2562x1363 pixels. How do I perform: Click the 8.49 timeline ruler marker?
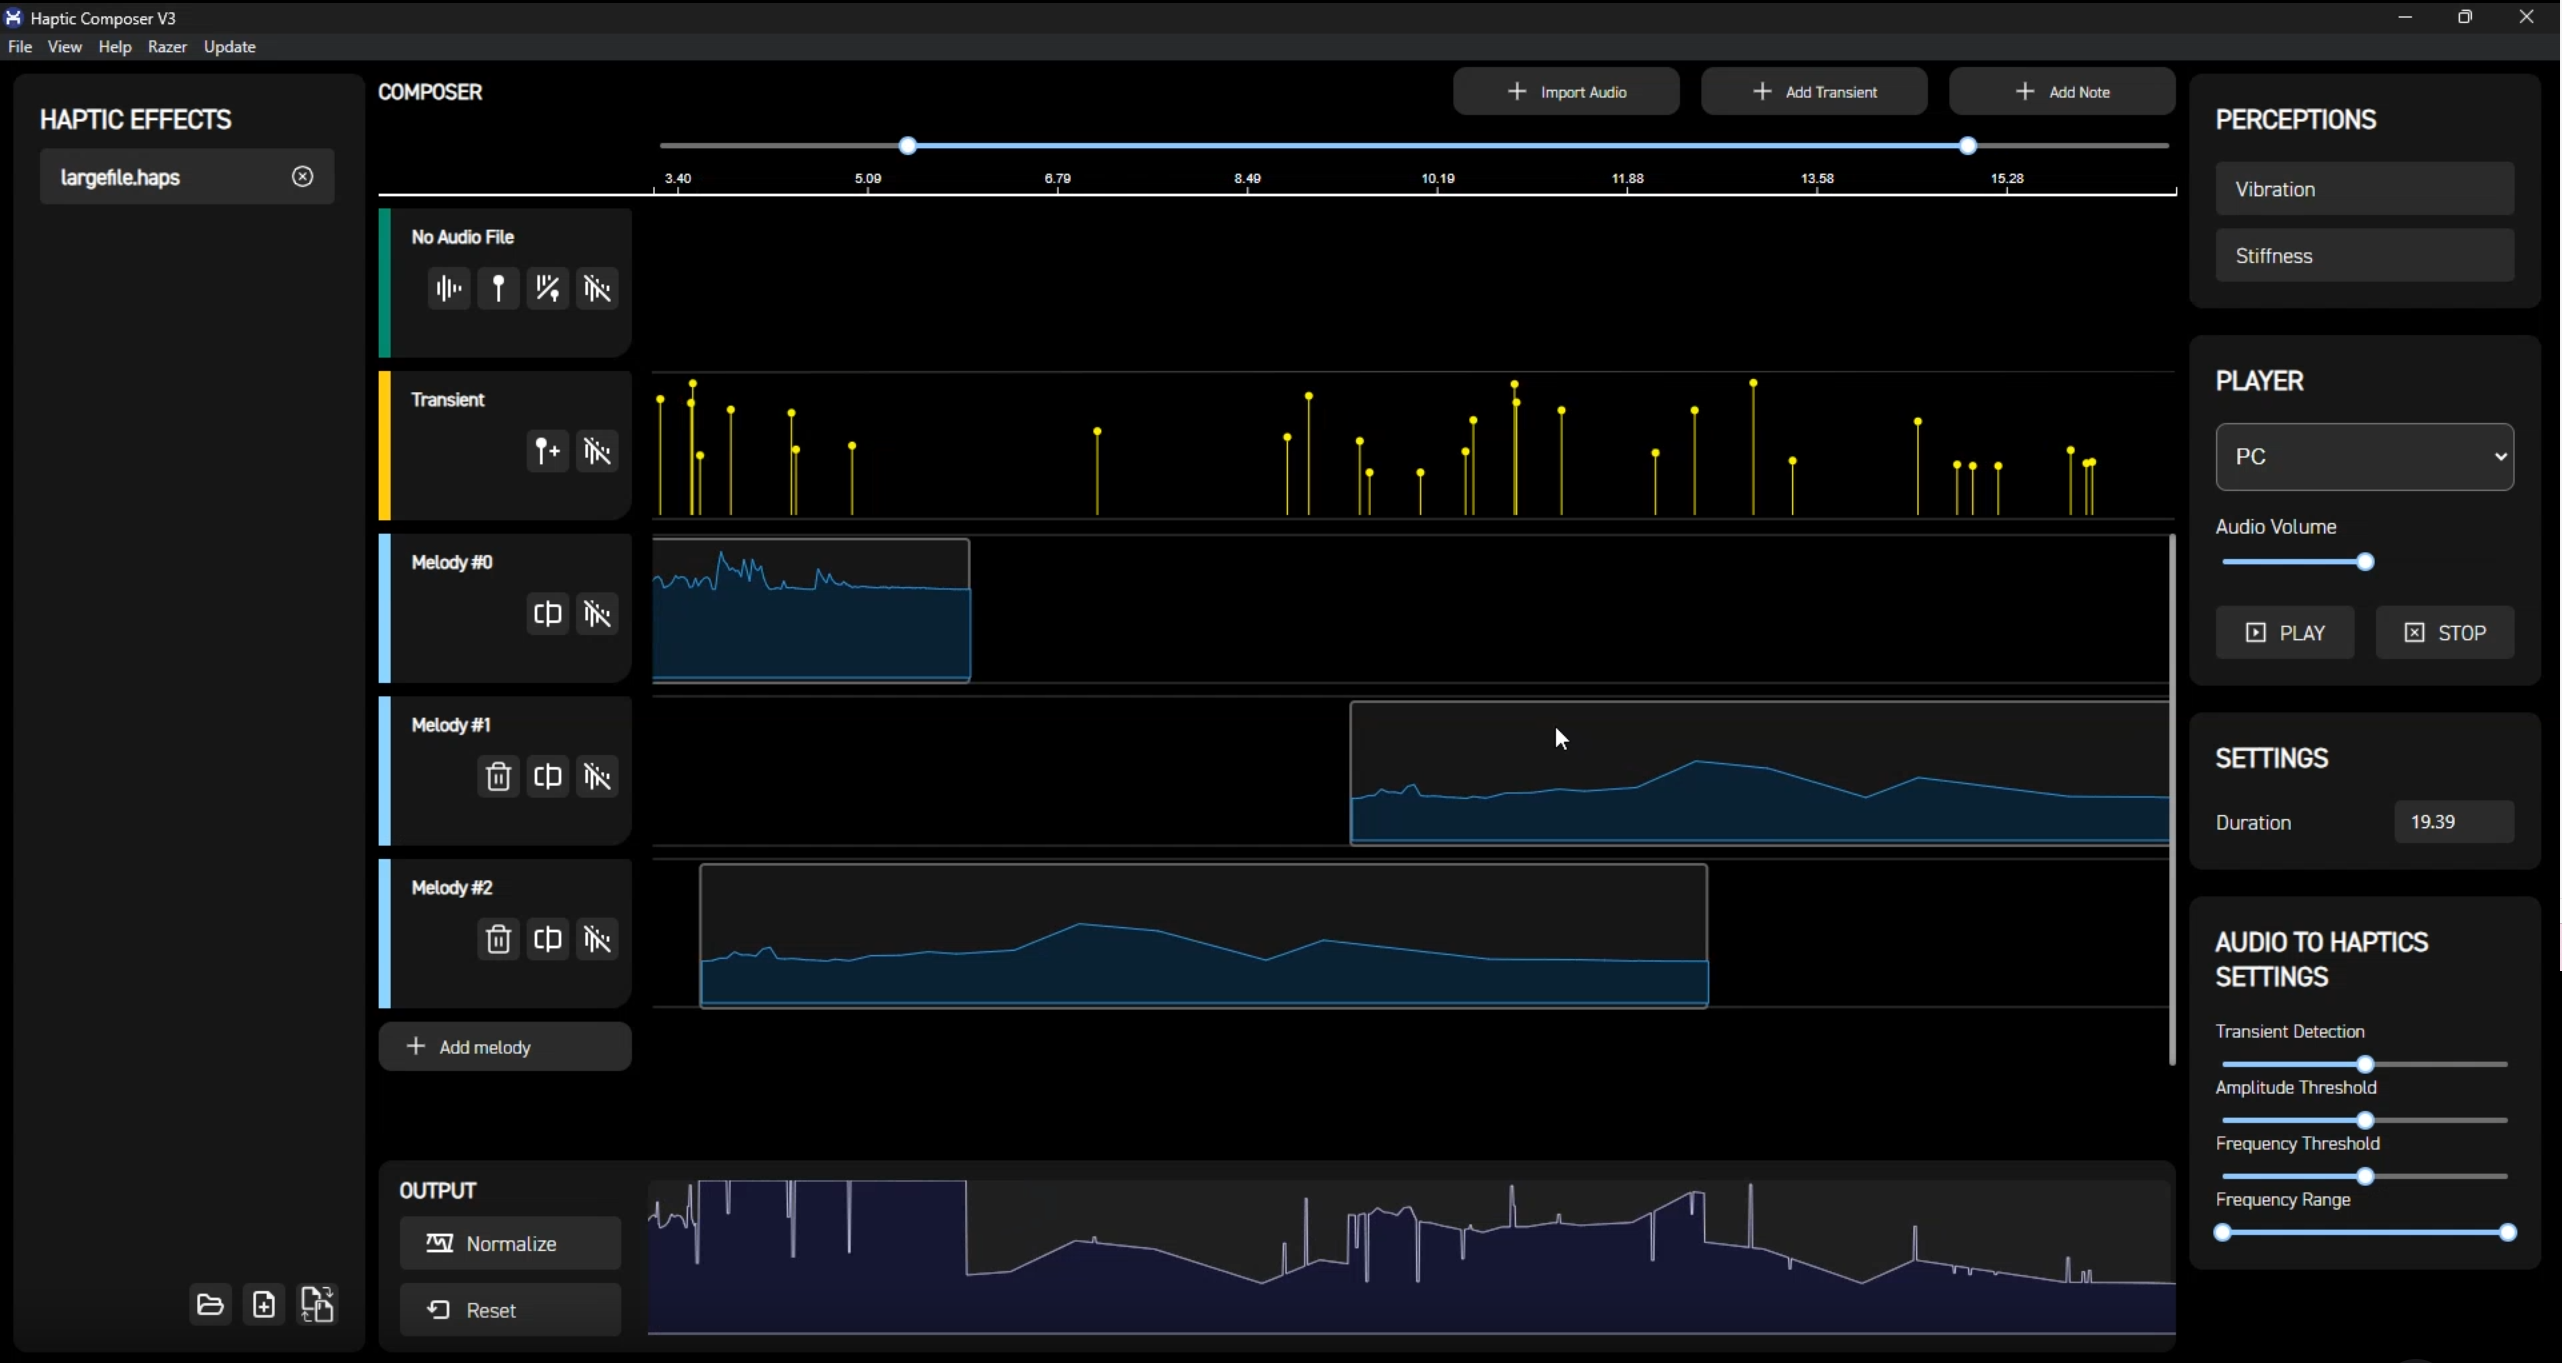(x=1247, y=179)
